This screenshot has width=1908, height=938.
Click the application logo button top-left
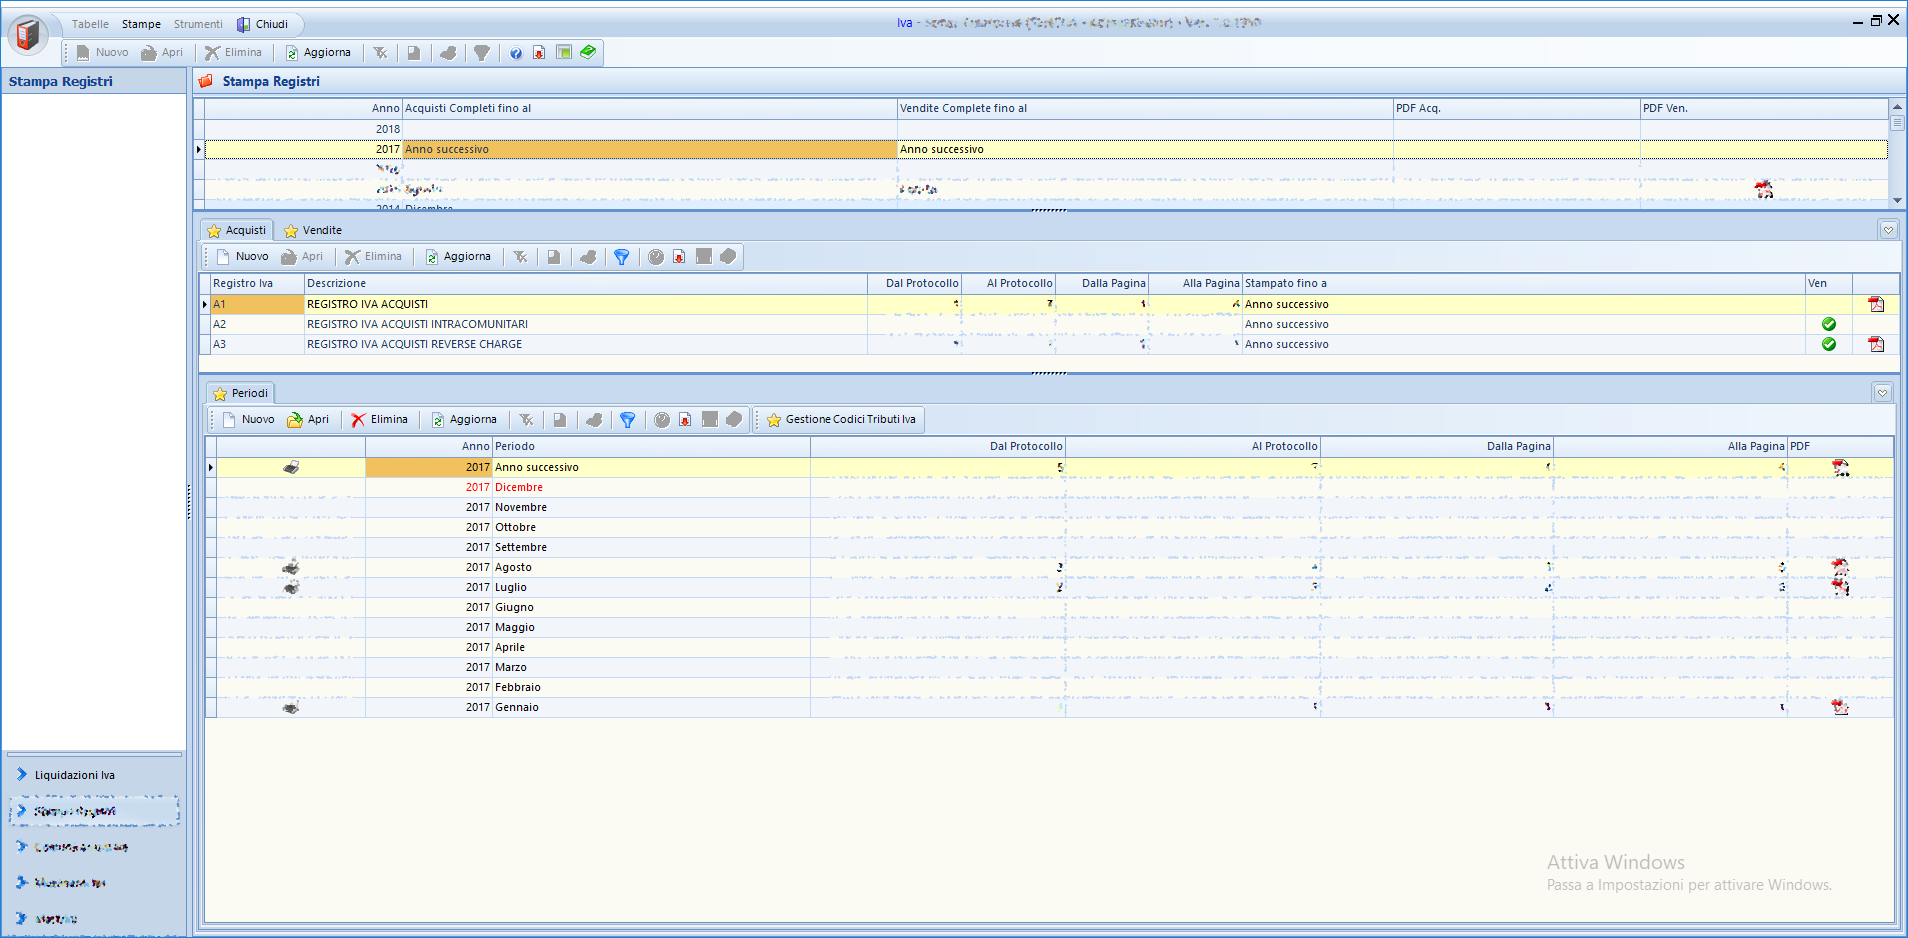tap(27, 35)
